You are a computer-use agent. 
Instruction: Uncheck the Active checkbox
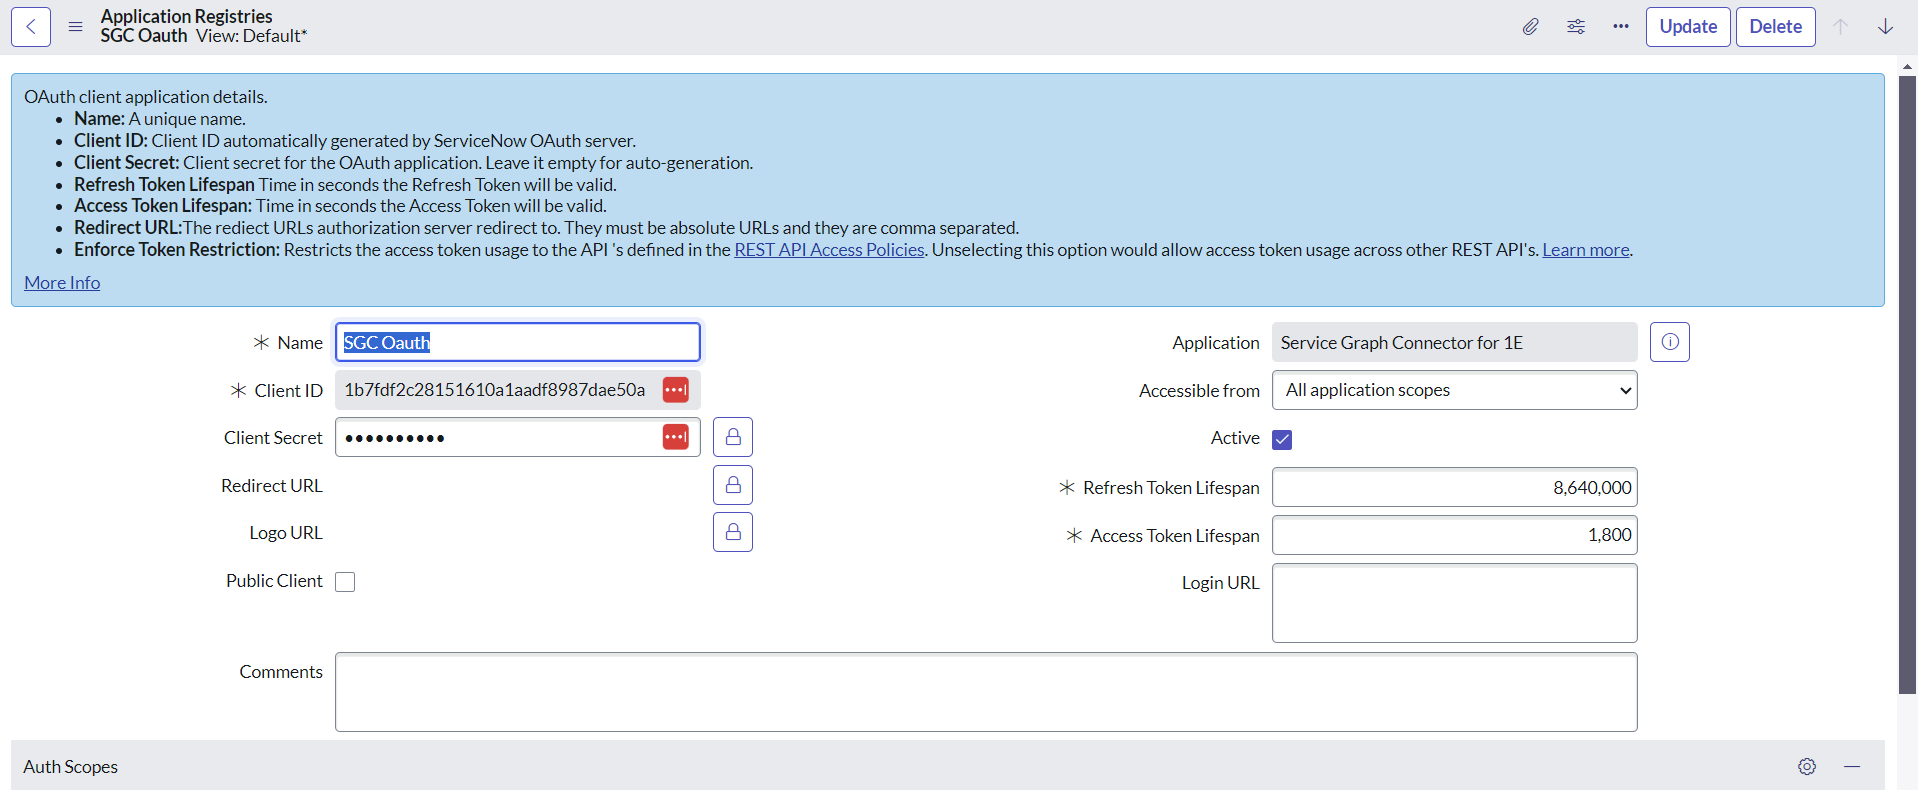click(1282, 440)
